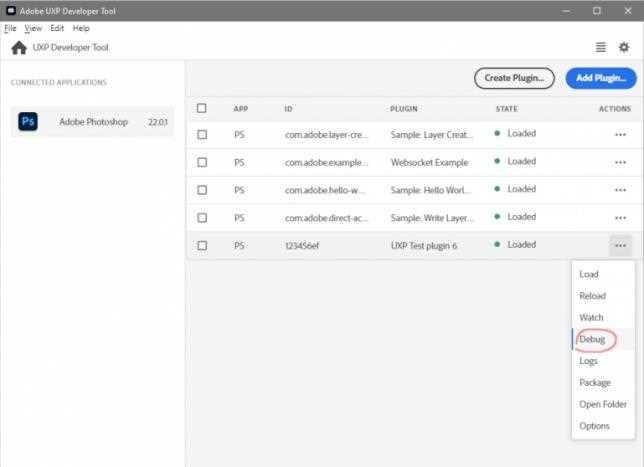Choose Logs from the actions menu
This screenshot has height=467, width=644.
tap(603, 361)
